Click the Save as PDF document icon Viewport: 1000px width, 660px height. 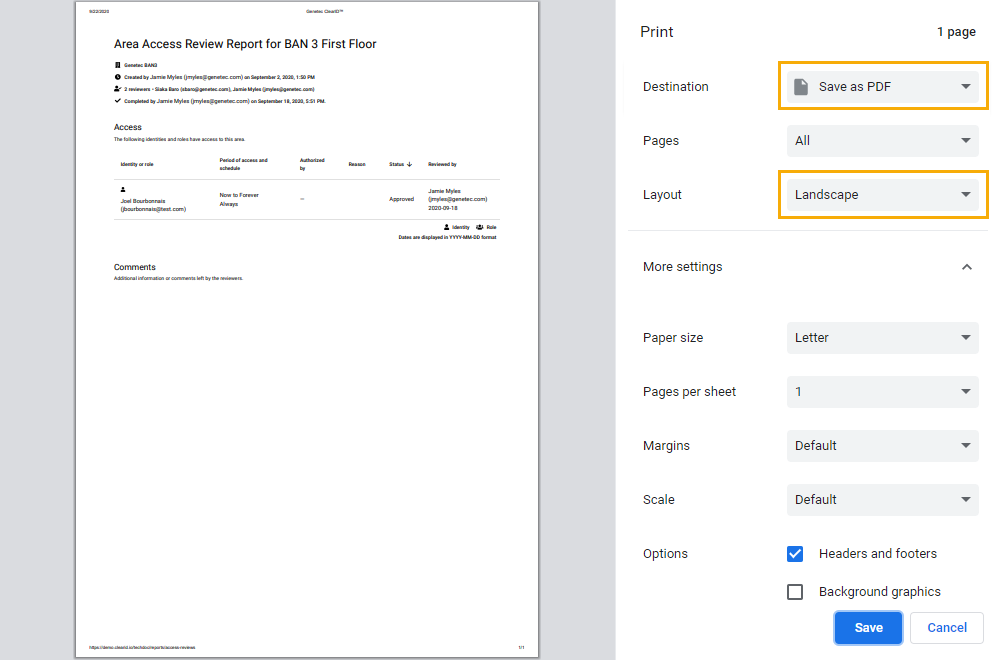click(799, 86)
